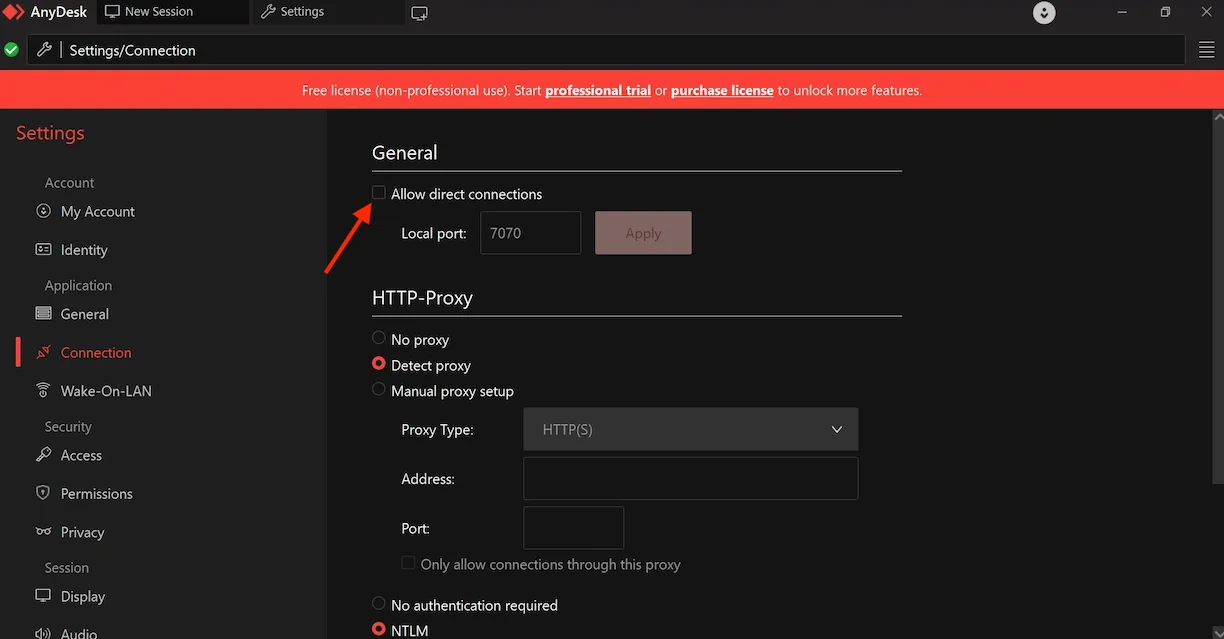Click the Privacy glasses icon

[43, 532]
